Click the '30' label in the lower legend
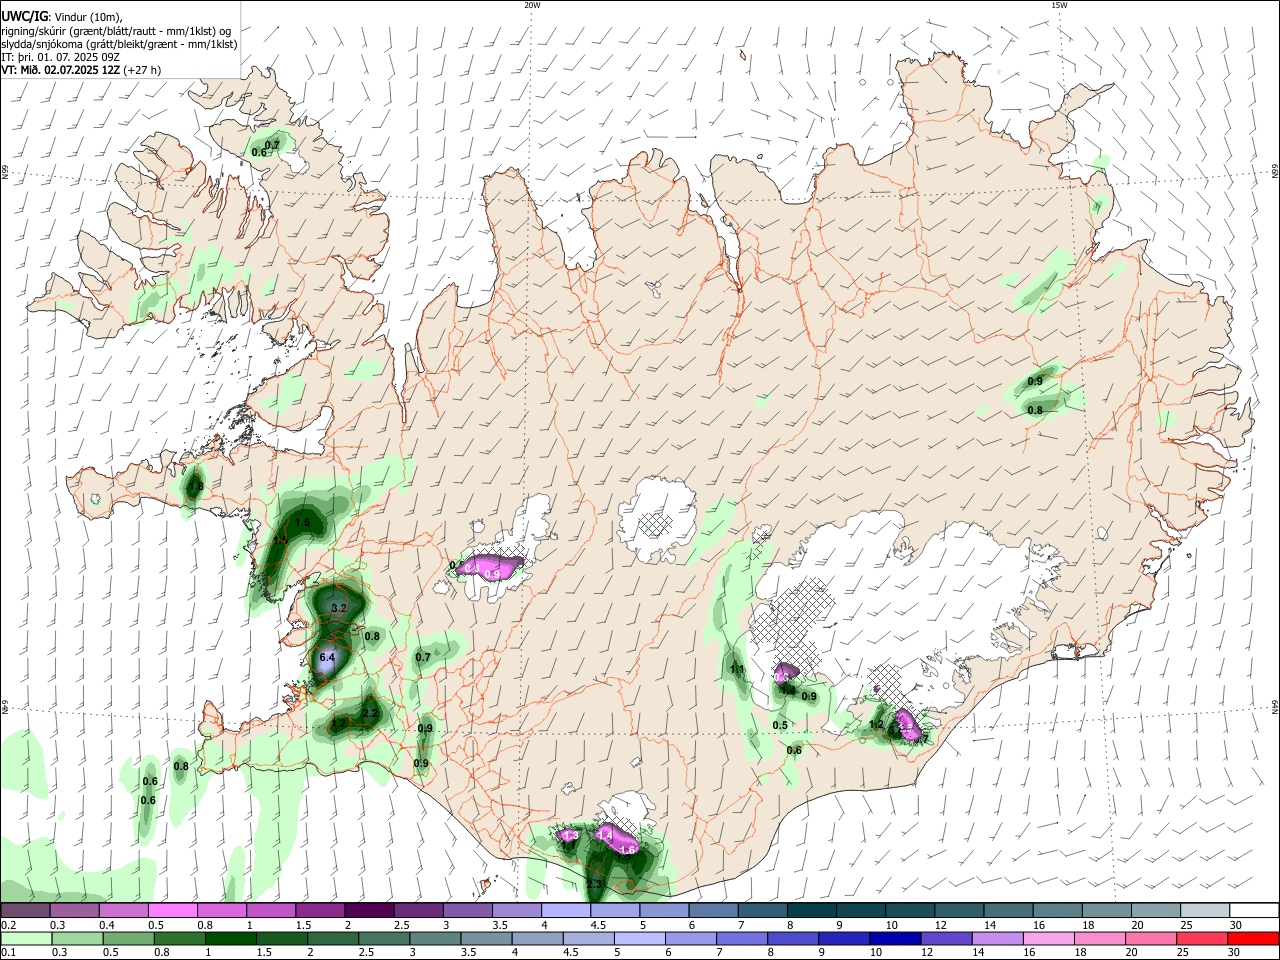Image resolution: width=1280 pixels, height=960 pixels. pos(1235,953)
